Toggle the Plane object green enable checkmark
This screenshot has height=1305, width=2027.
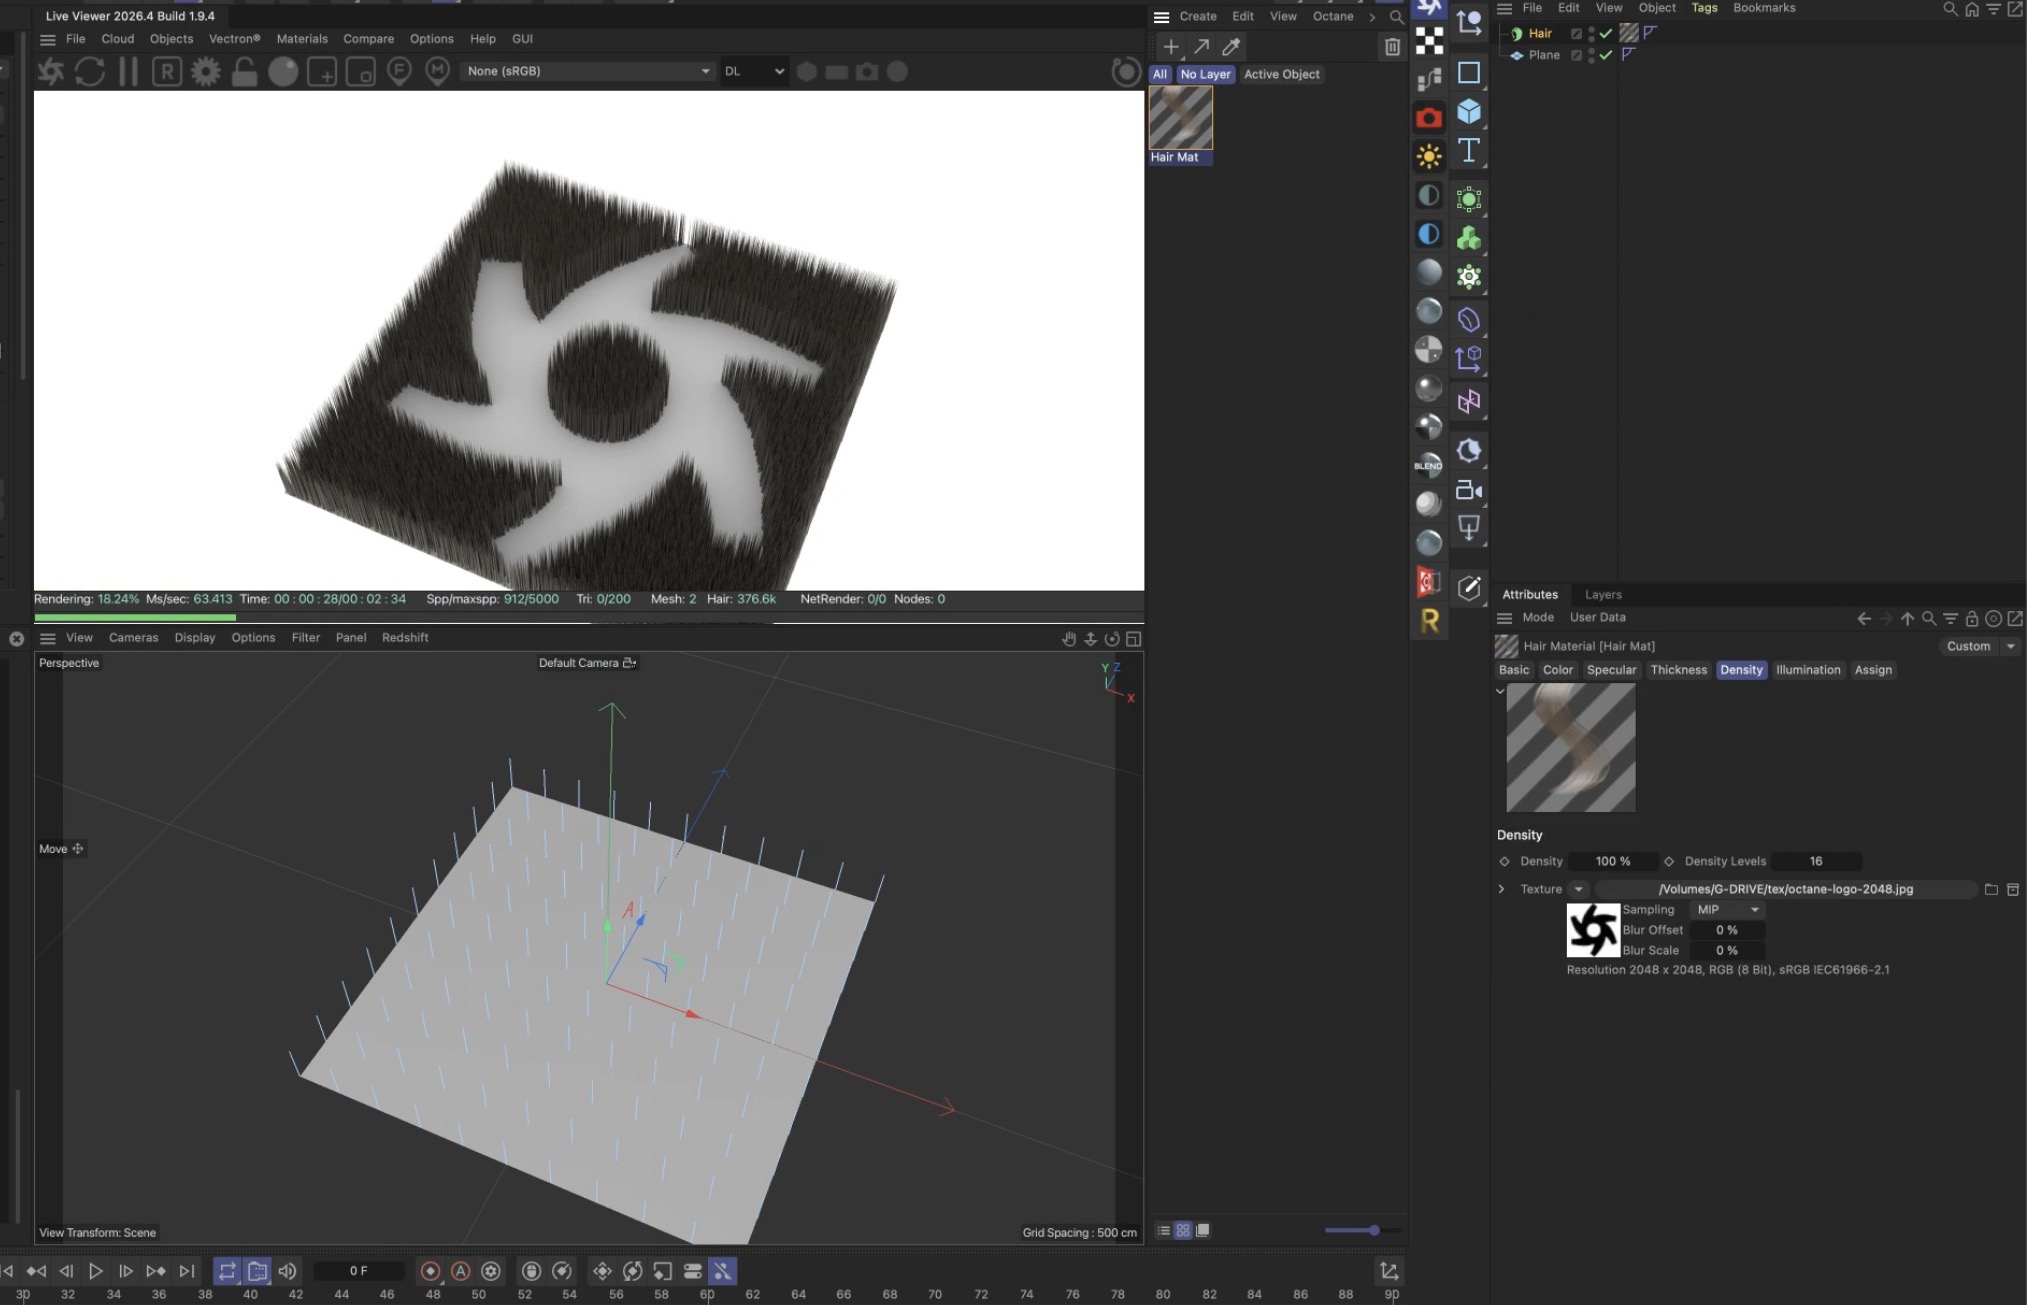point(1606,55)
